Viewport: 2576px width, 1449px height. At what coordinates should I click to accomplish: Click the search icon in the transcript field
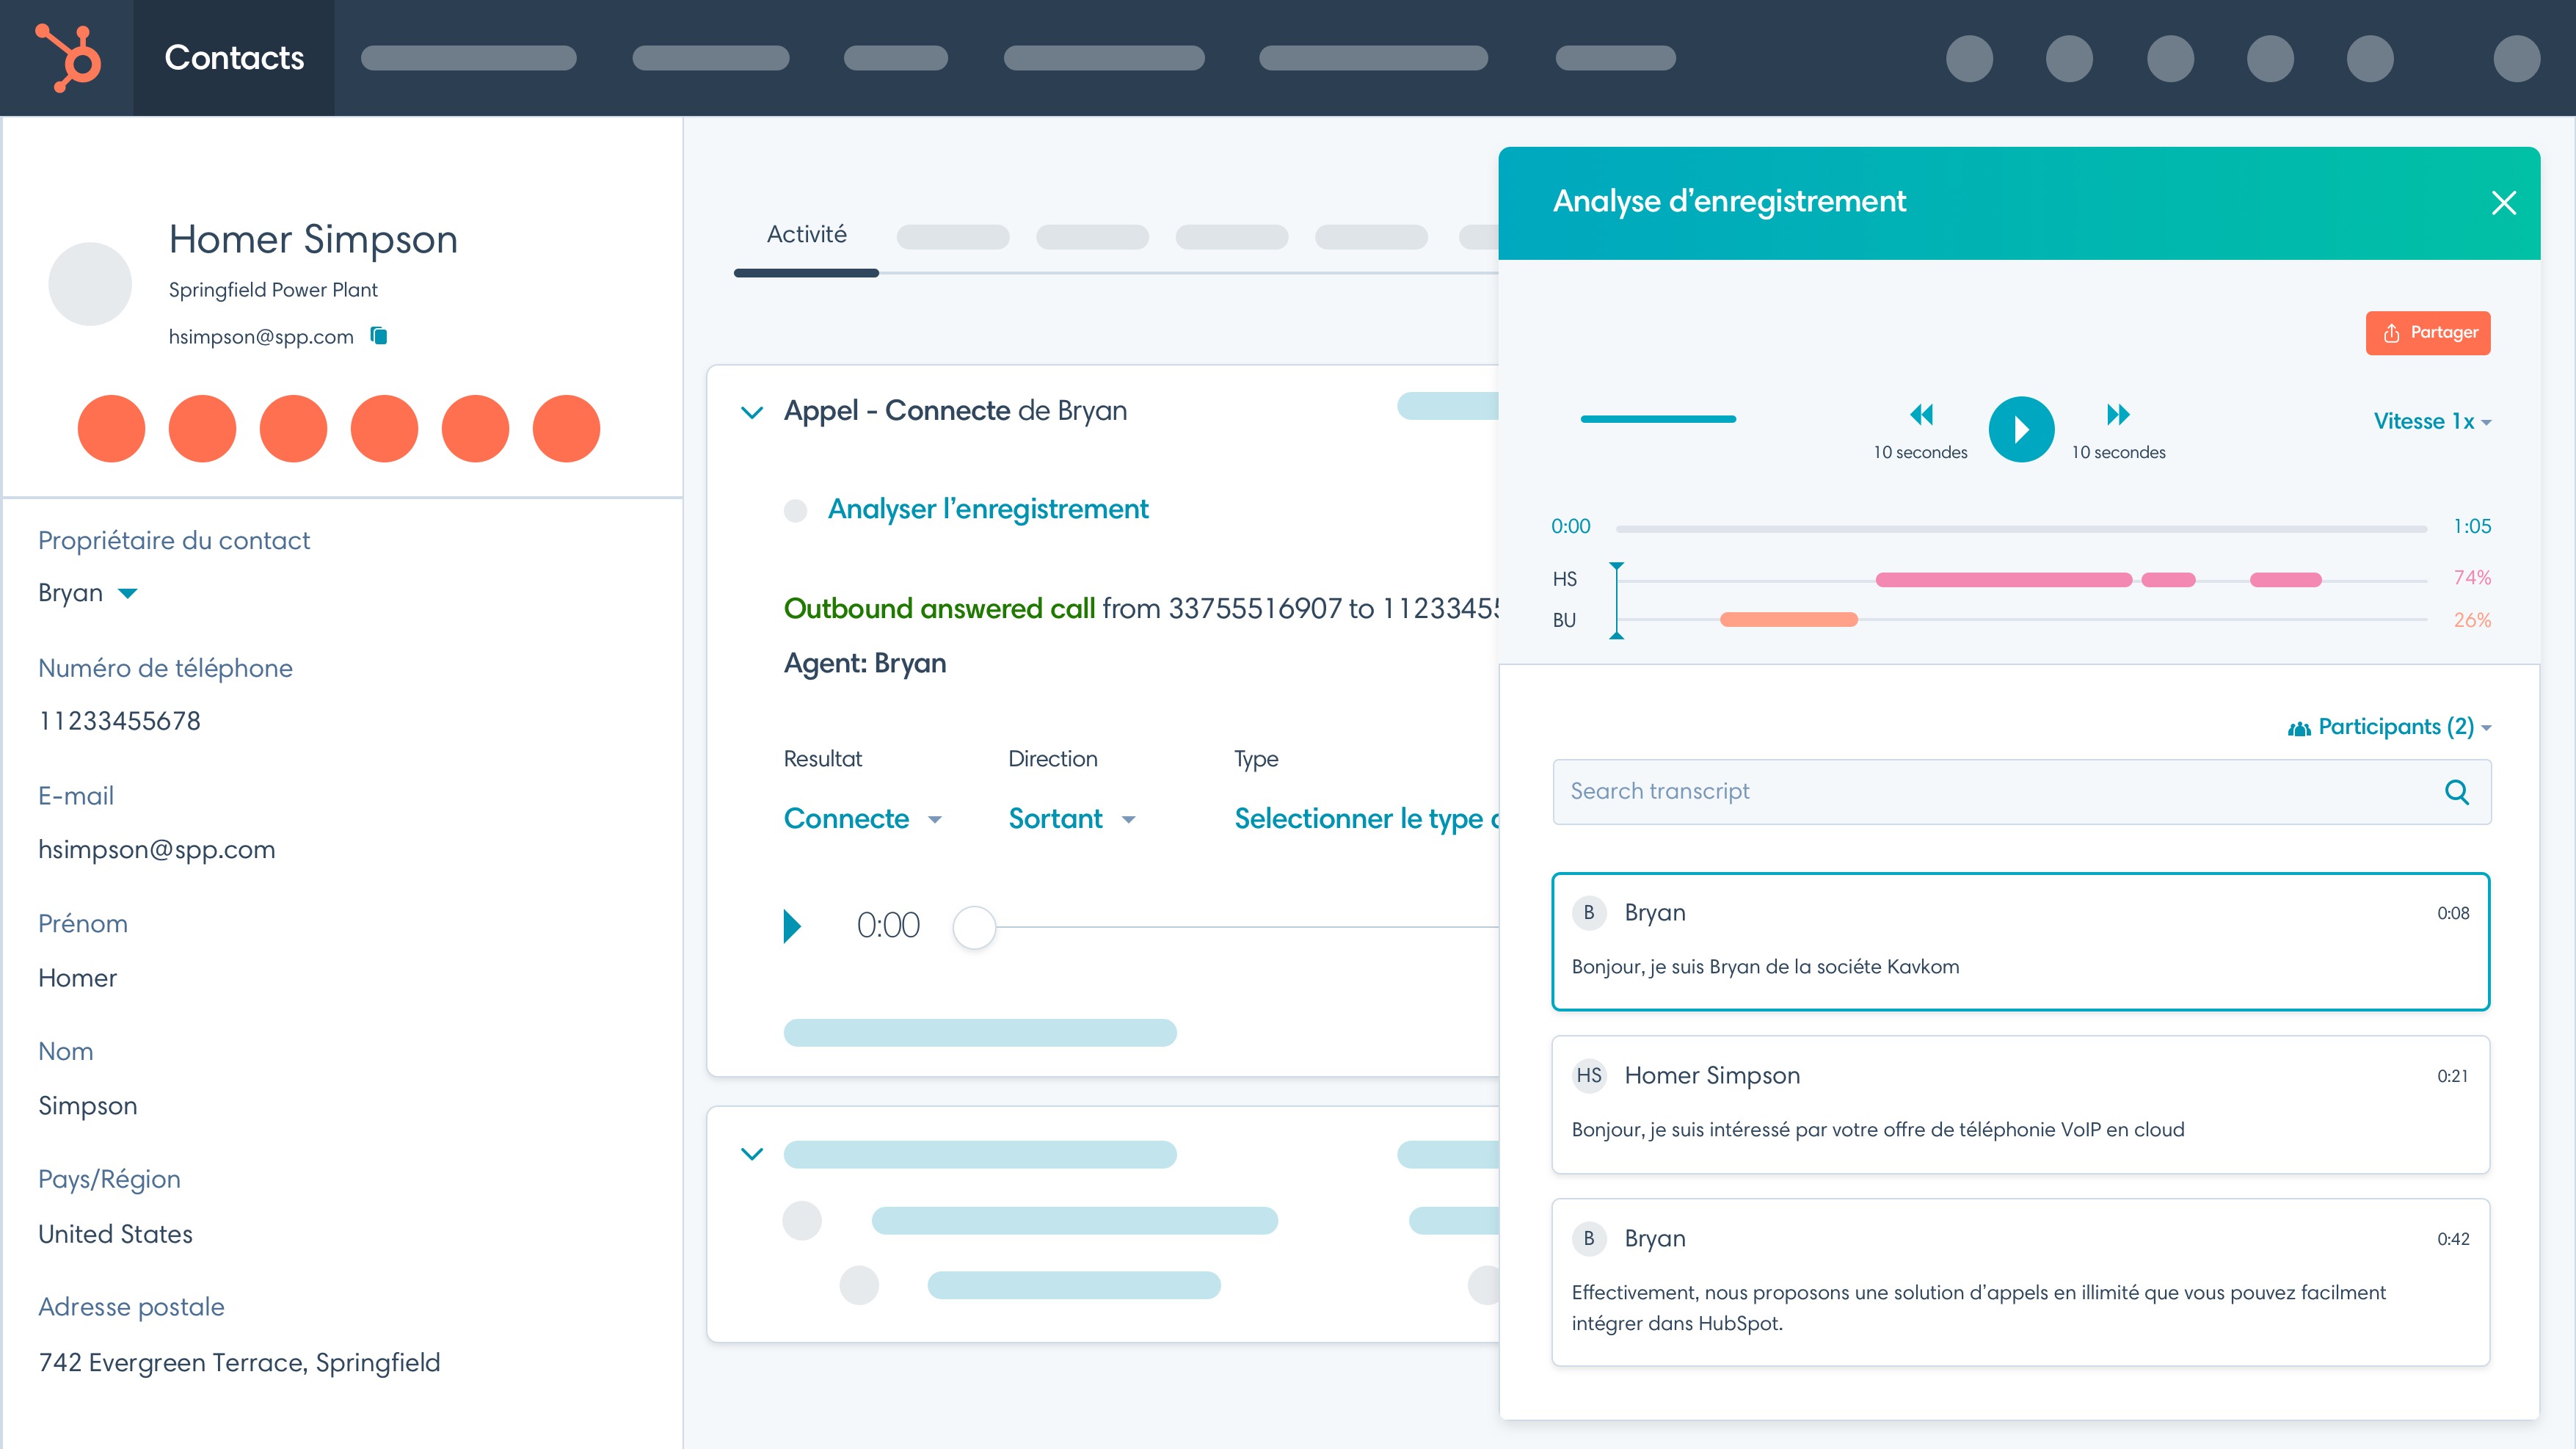2457,791
